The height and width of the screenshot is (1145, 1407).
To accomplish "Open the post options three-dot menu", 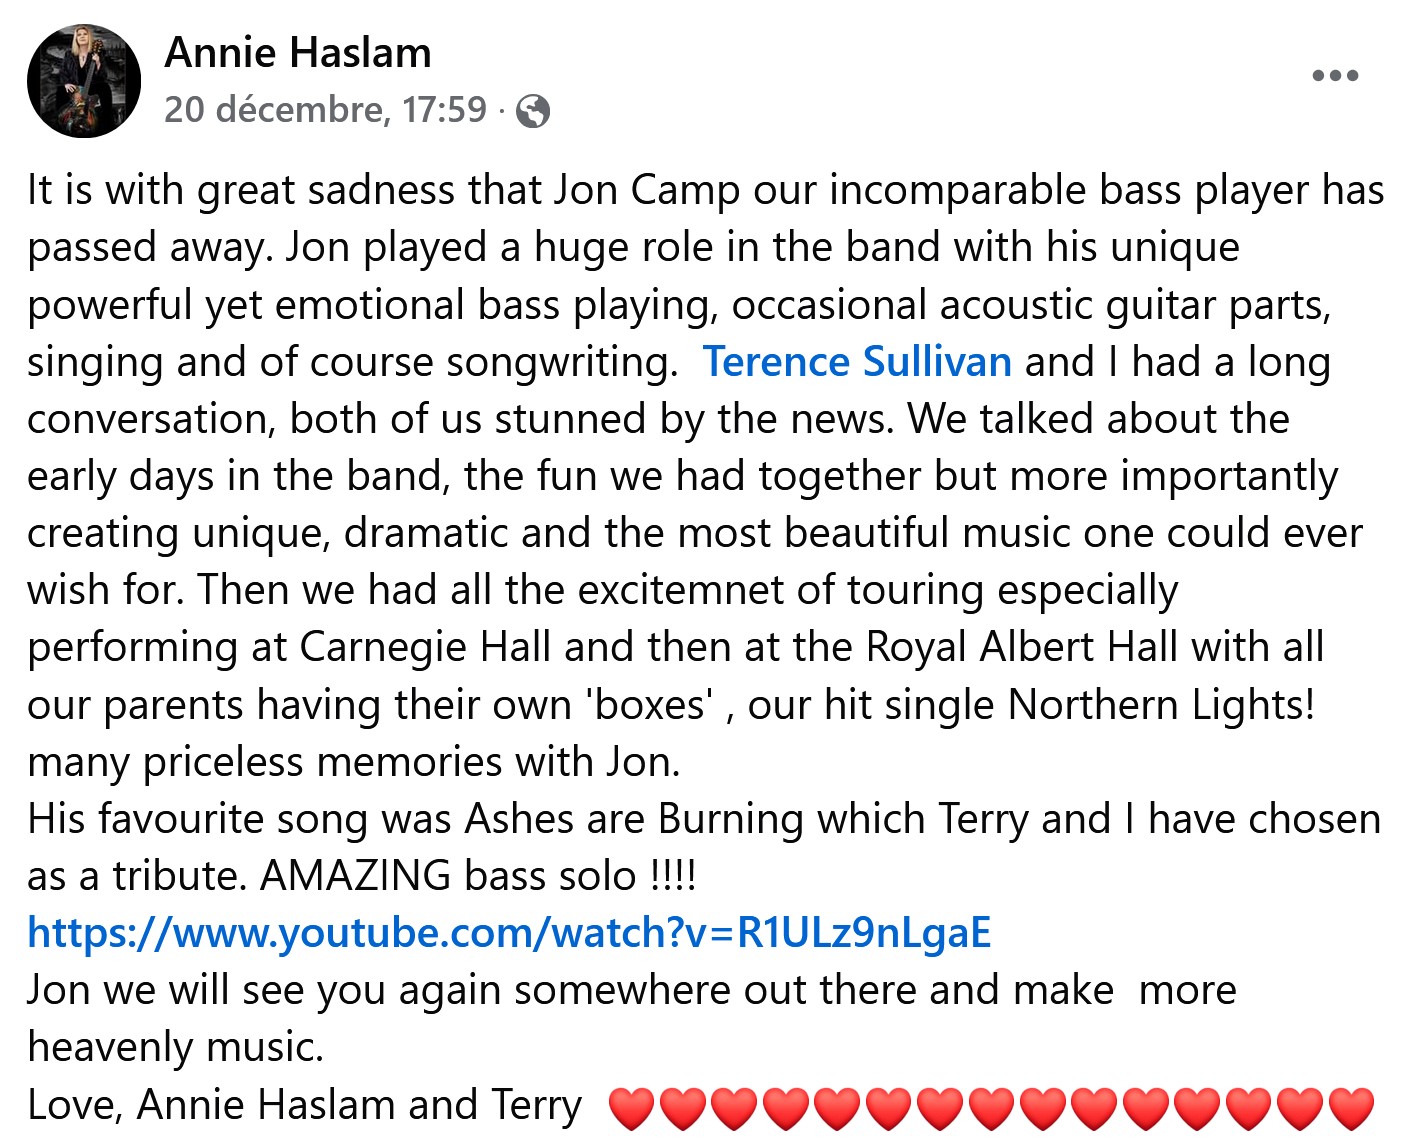I will tap(1335, 76).
